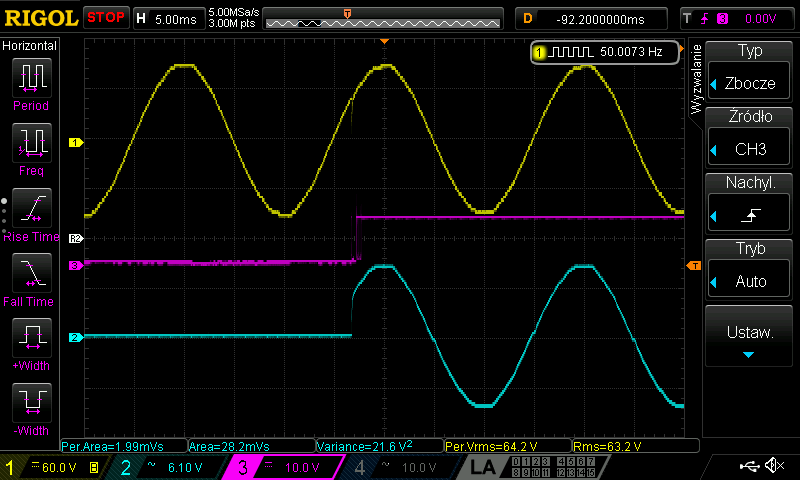Expand the Ustaw. settings submenu
This screenshot has width=800, height=480.
tap(750, 337)
